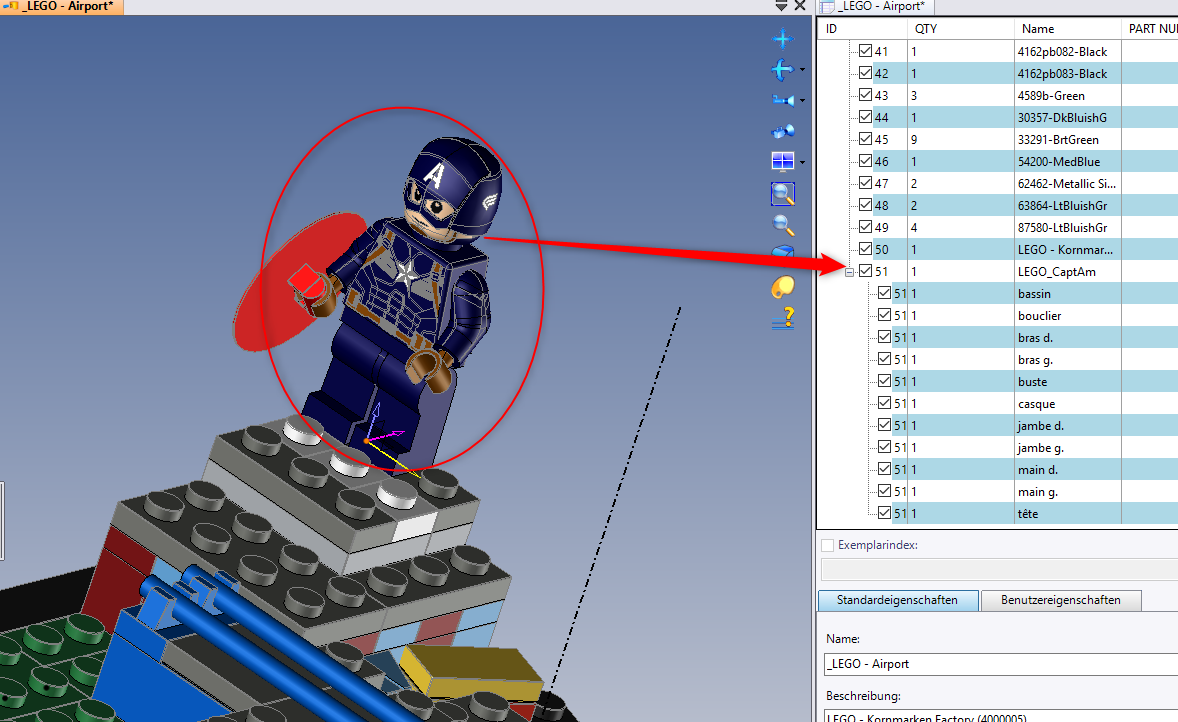Viewport: 1178px width, 722px height.
Task: Click the Name input field
Action: coord(1001,664)
